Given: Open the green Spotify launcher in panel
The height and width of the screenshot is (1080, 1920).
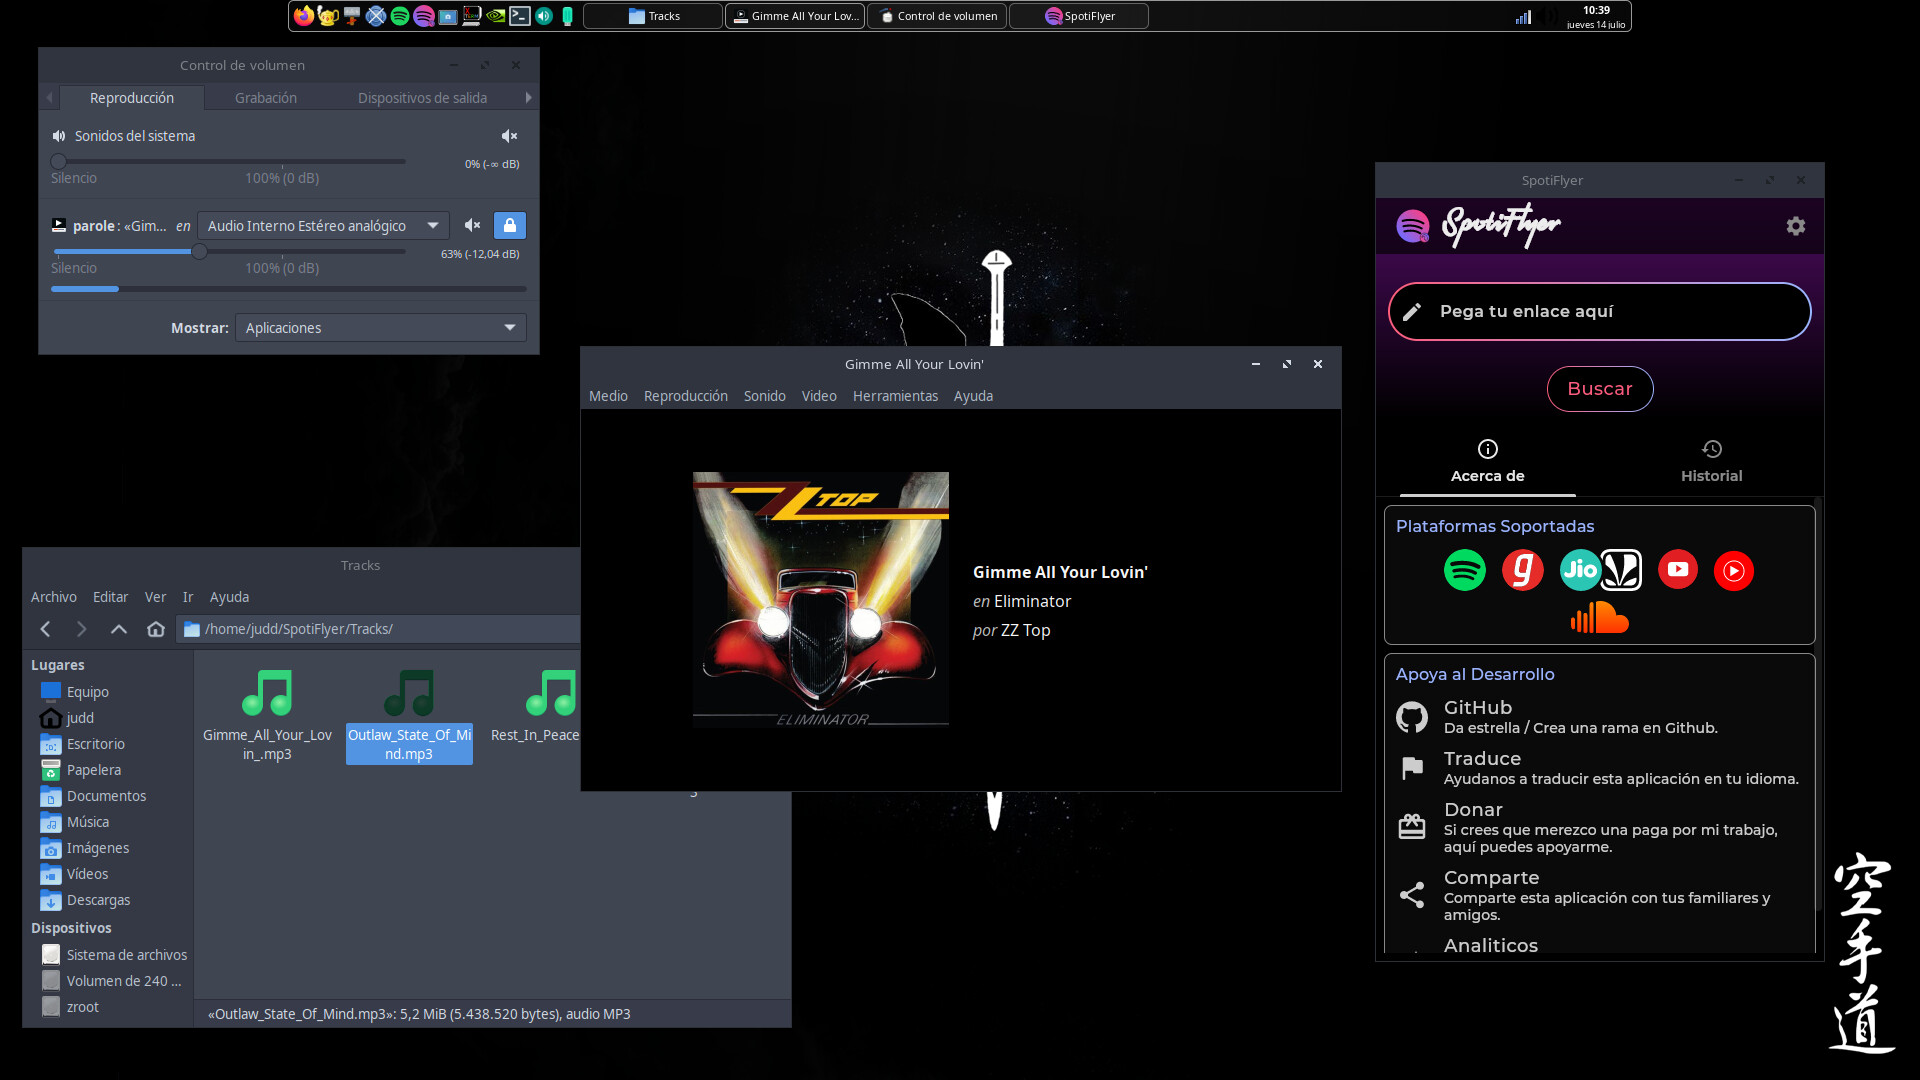Looking at the screenshot, I should [x=400, y=16].
